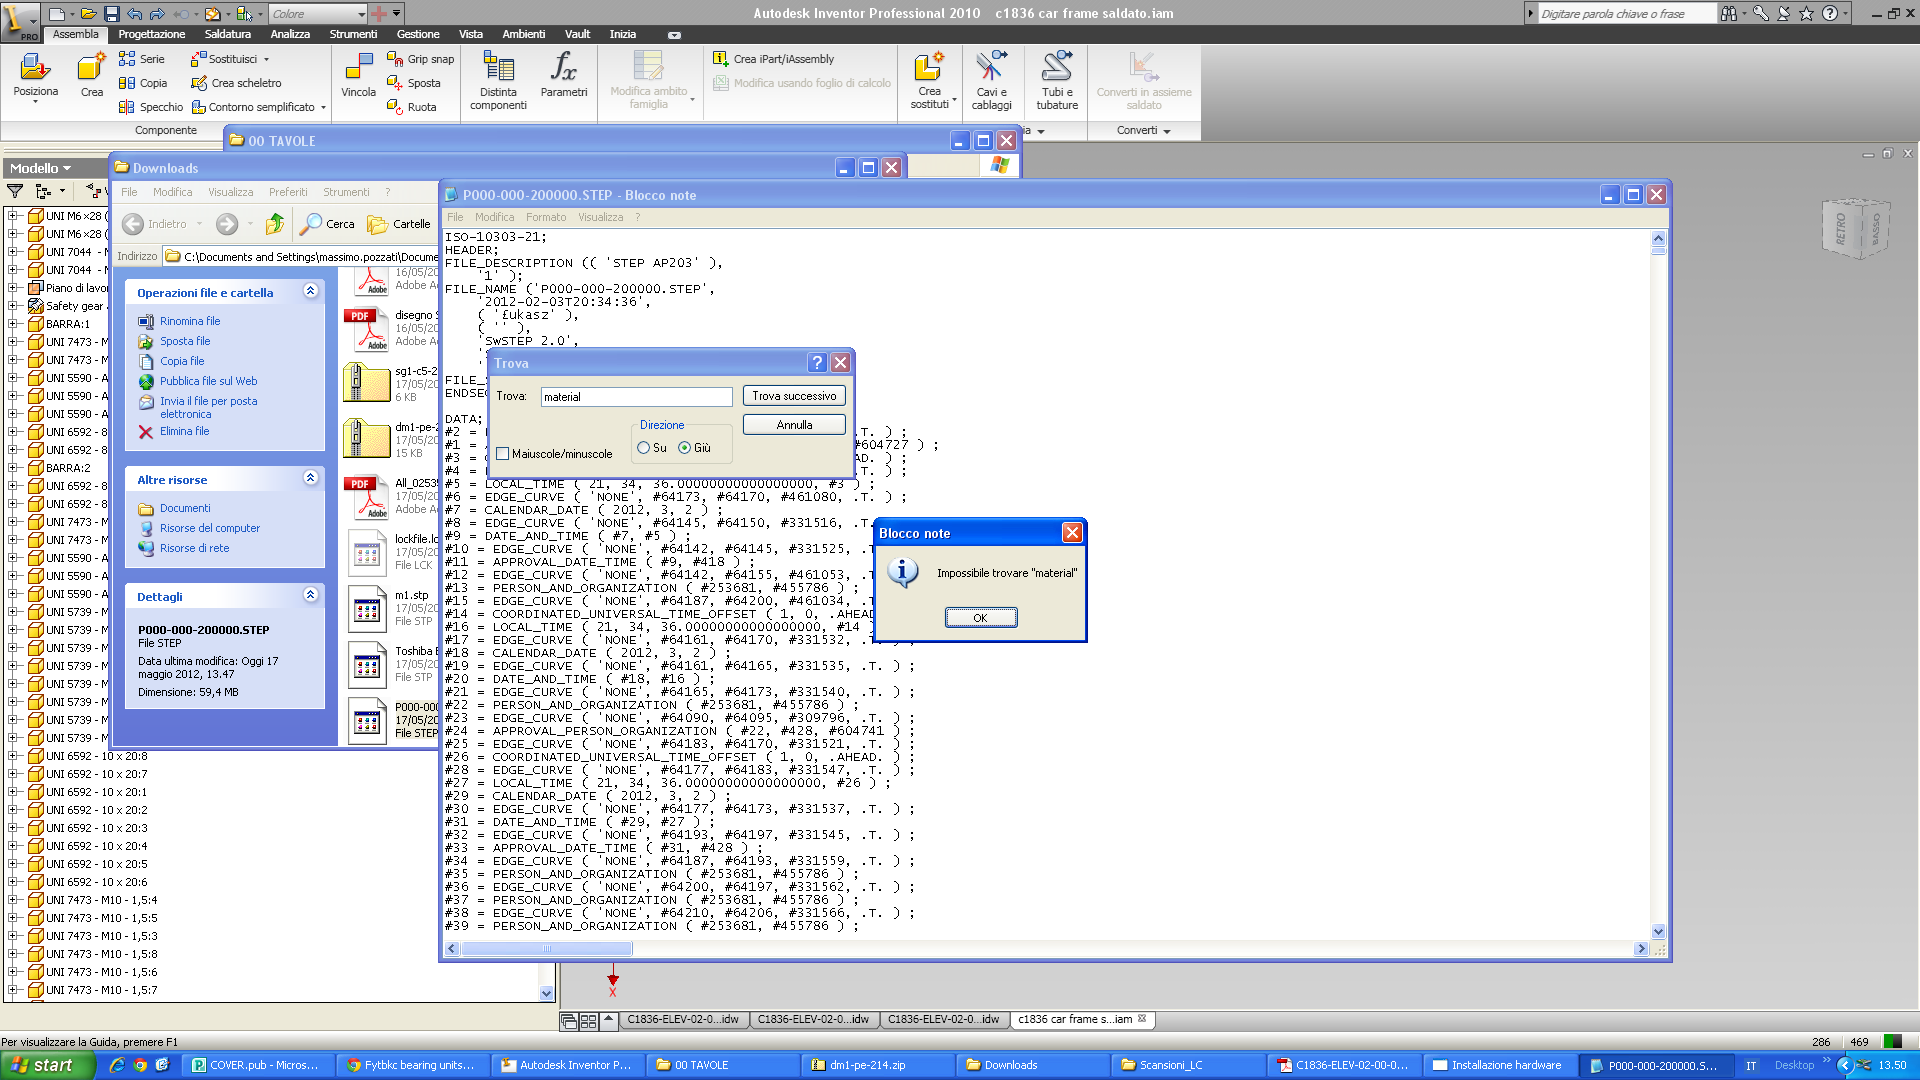
Task: Click the Trova text input field
Action: coord(636,397)
